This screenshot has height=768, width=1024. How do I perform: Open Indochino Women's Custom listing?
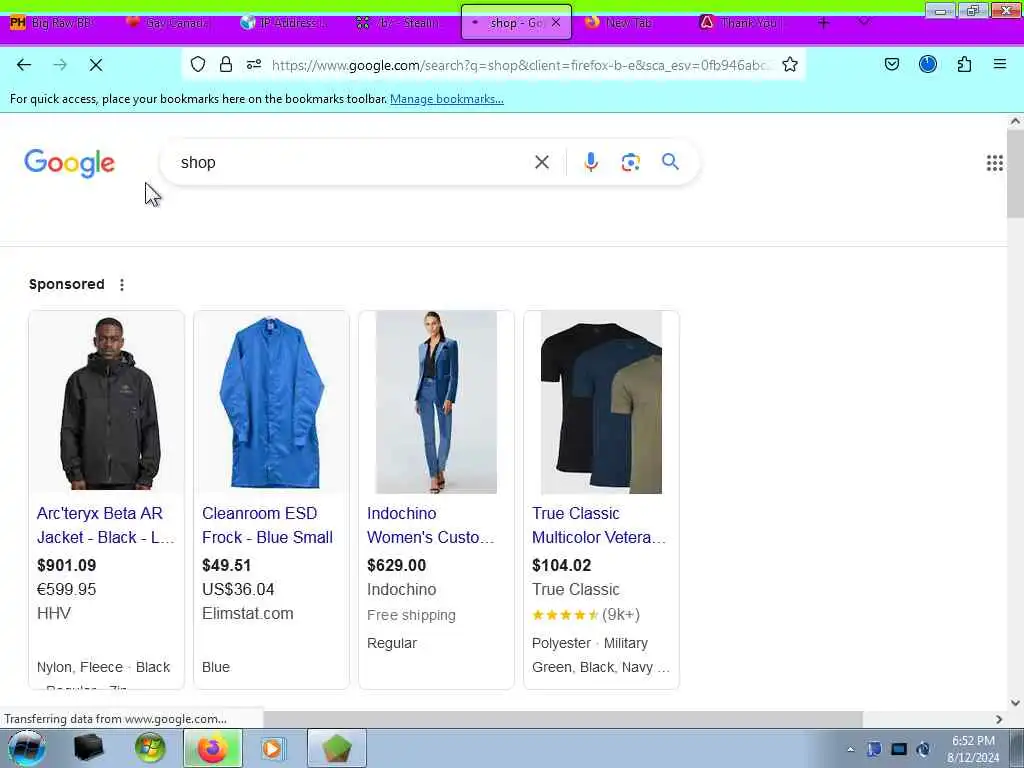[430, 526]
